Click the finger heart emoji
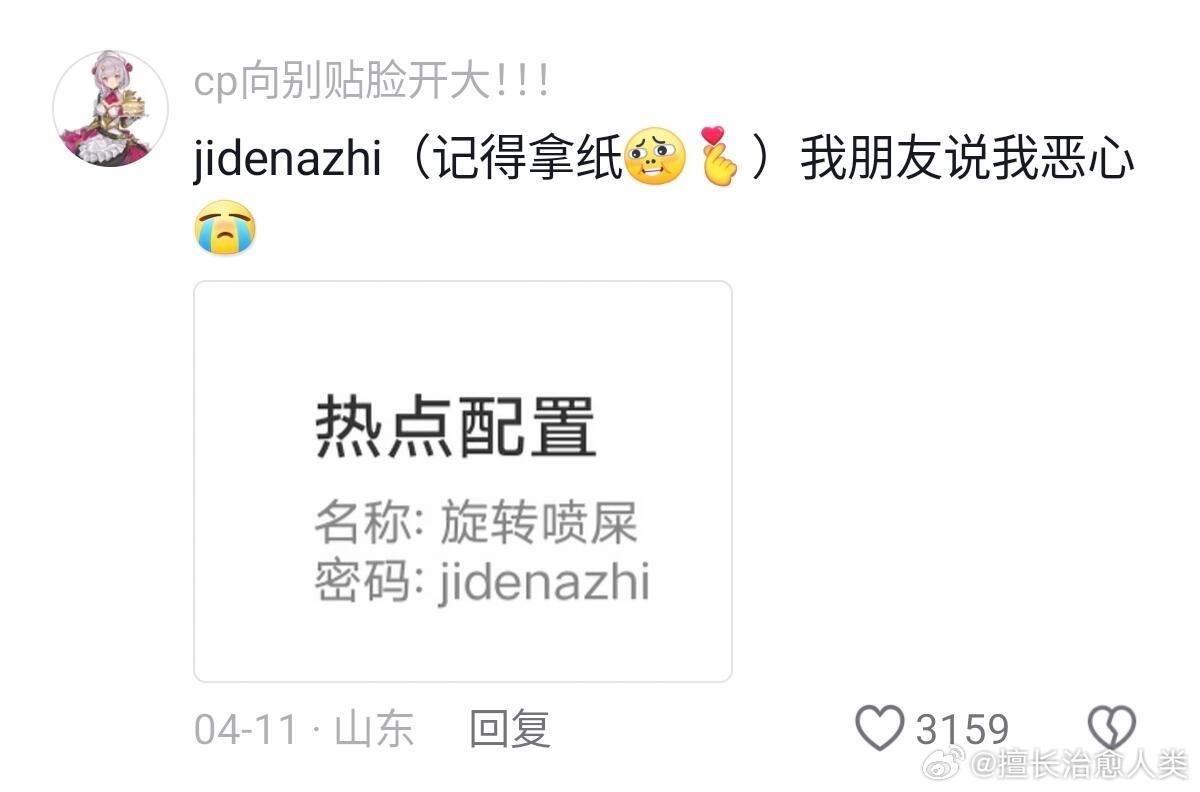The image size is (1200, 792). click(719, 156)
